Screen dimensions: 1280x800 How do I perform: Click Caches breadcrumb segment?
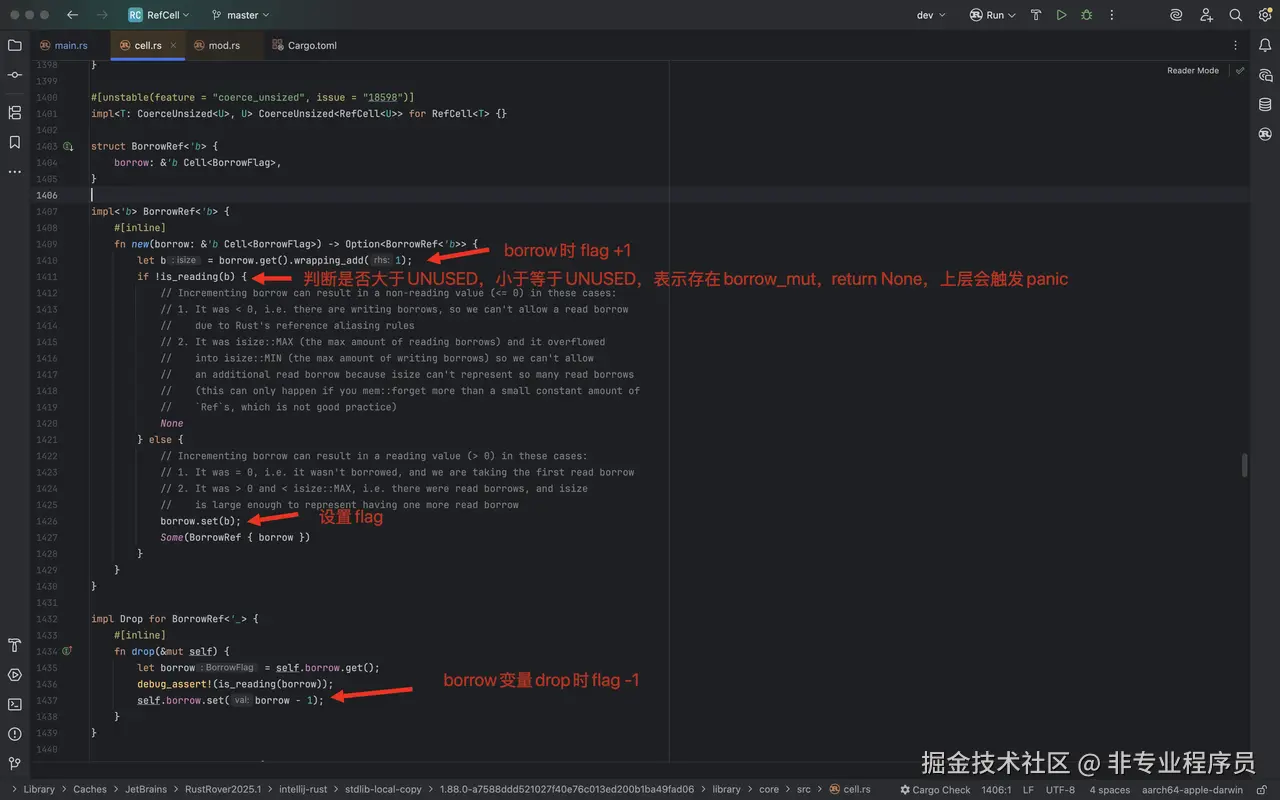pyautogui.click(x=90, y=790)
